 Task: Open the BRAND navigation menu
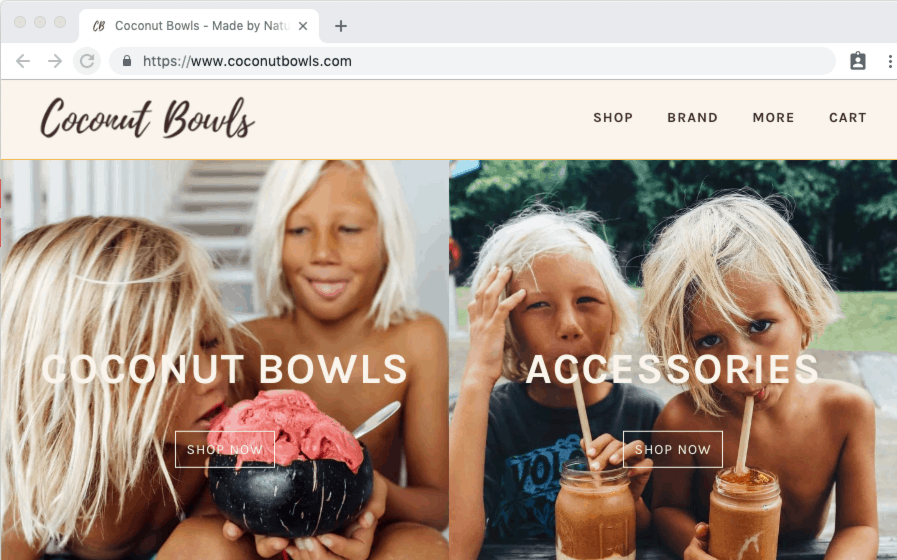(x=692, y=118)
